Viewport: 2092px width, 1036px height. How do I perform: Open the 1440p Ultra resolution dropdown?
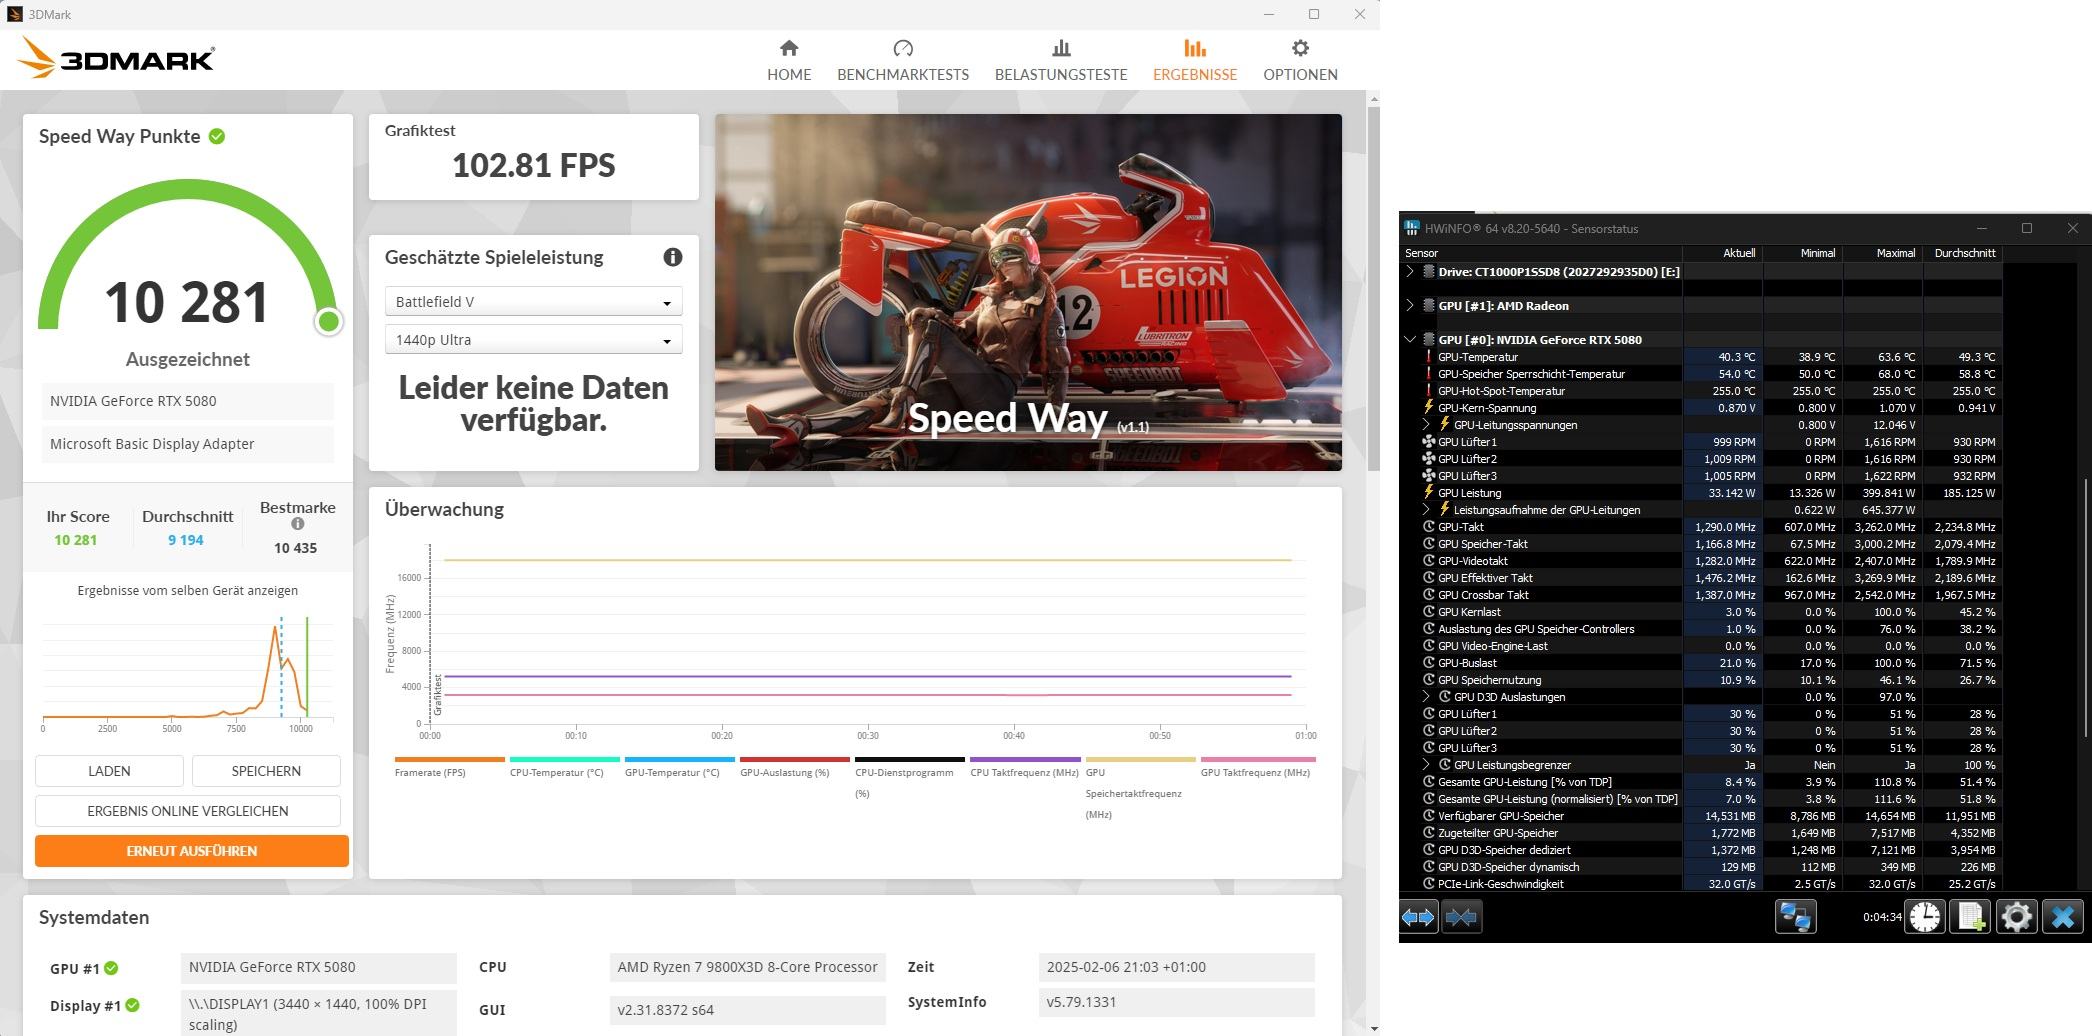(534, 340)
